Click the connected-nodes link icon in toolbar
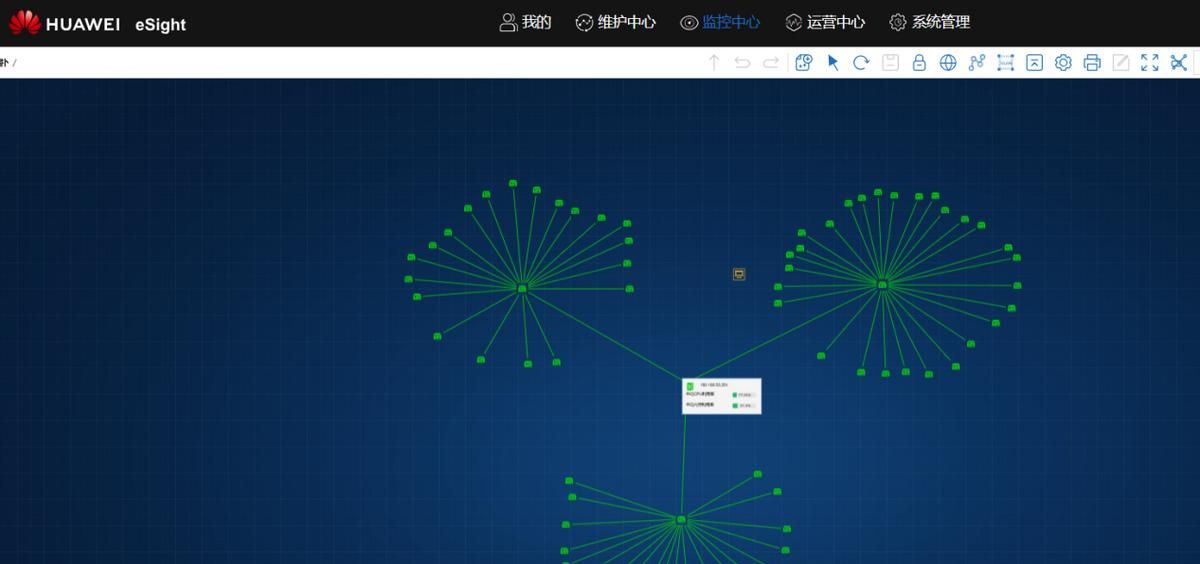The image size is (1200, 564). click(x=977, y=63)
